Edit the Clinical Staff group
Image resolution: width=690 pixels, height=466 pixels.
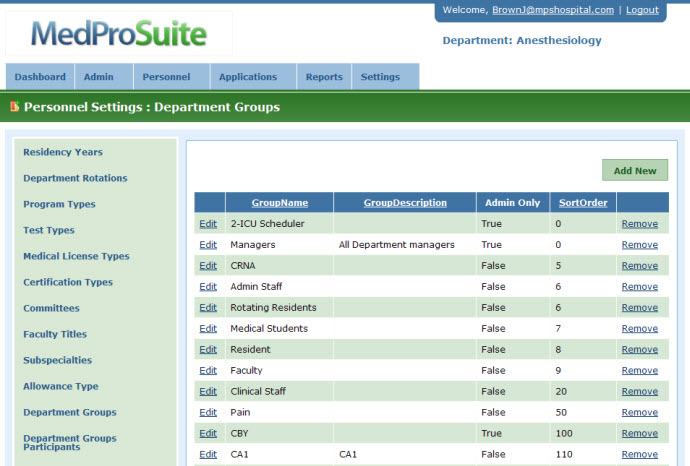[208, 392]
